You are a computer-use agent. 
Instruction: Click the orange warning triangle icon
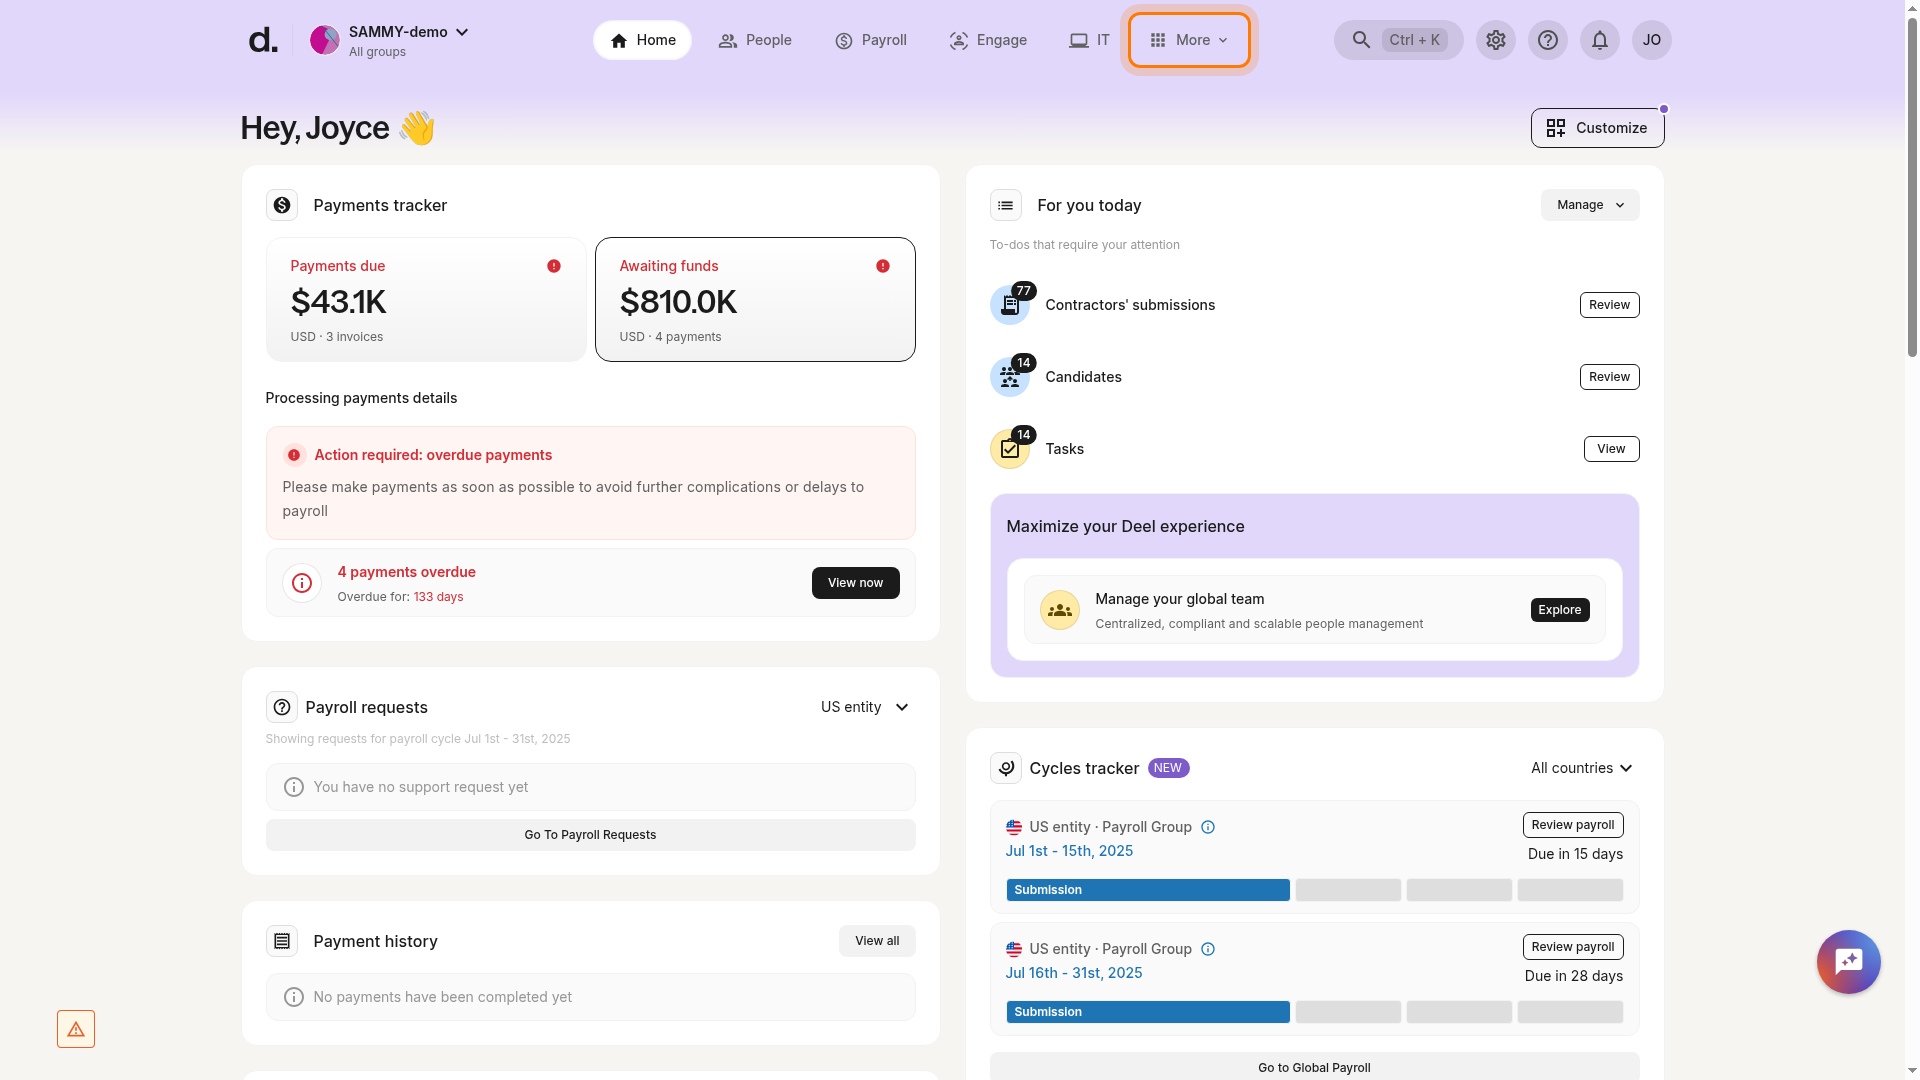click(x=76, y=1029)
